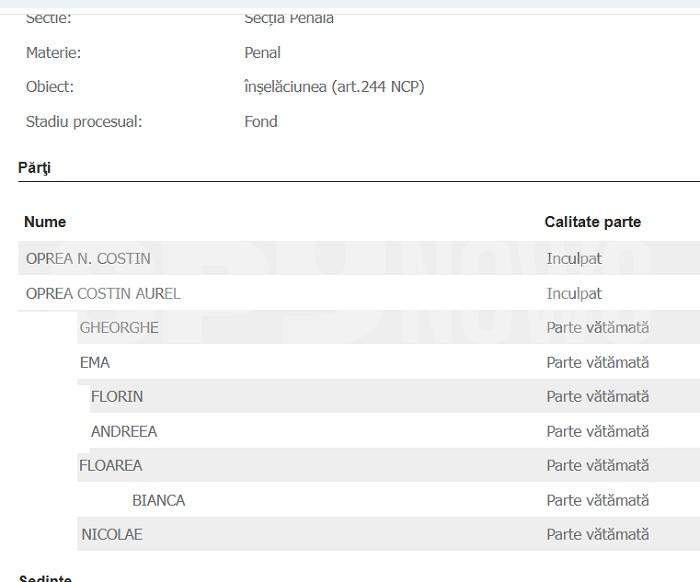
Task: Click the Stadiu procesual label
Action: (x=84, y=122)
